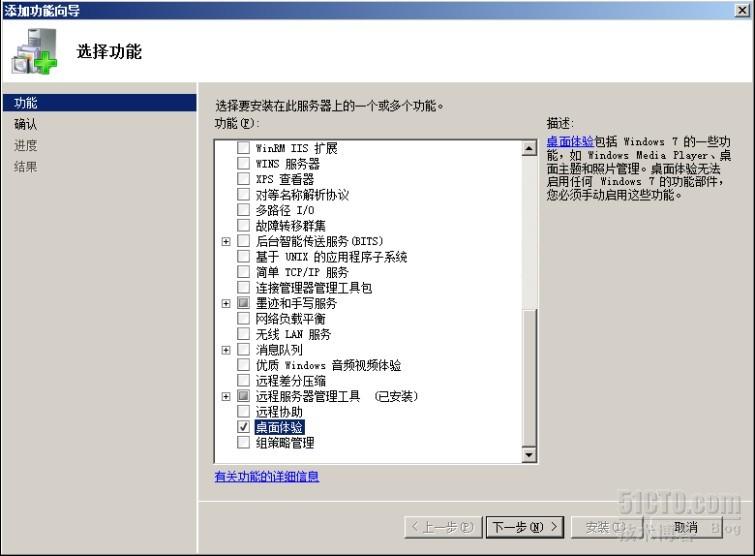Image resolution: width=755 pixels, height=556 pixels.
Task: Enable the XPS 查看器 checkbox
Action: [x=244, y=179]
